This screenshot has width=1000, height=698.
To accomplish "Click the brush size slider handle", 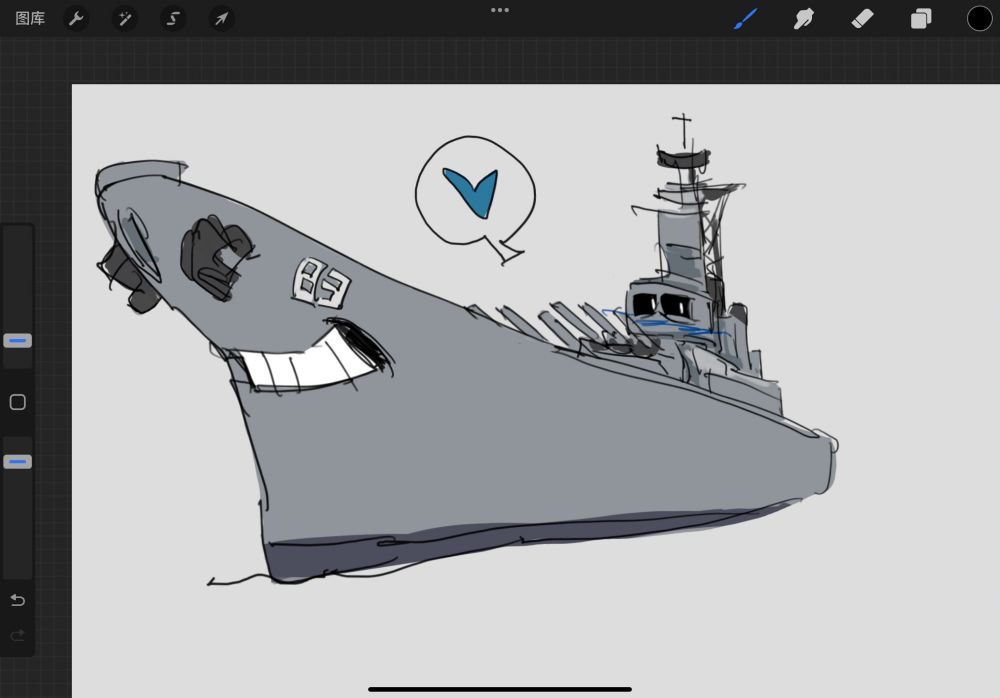I will point(17,341).
